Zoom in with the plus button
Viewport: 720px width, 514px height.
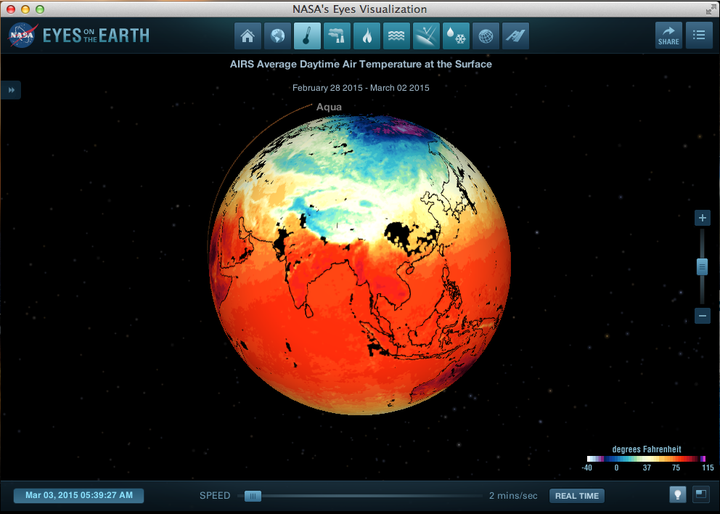point(702,218)
